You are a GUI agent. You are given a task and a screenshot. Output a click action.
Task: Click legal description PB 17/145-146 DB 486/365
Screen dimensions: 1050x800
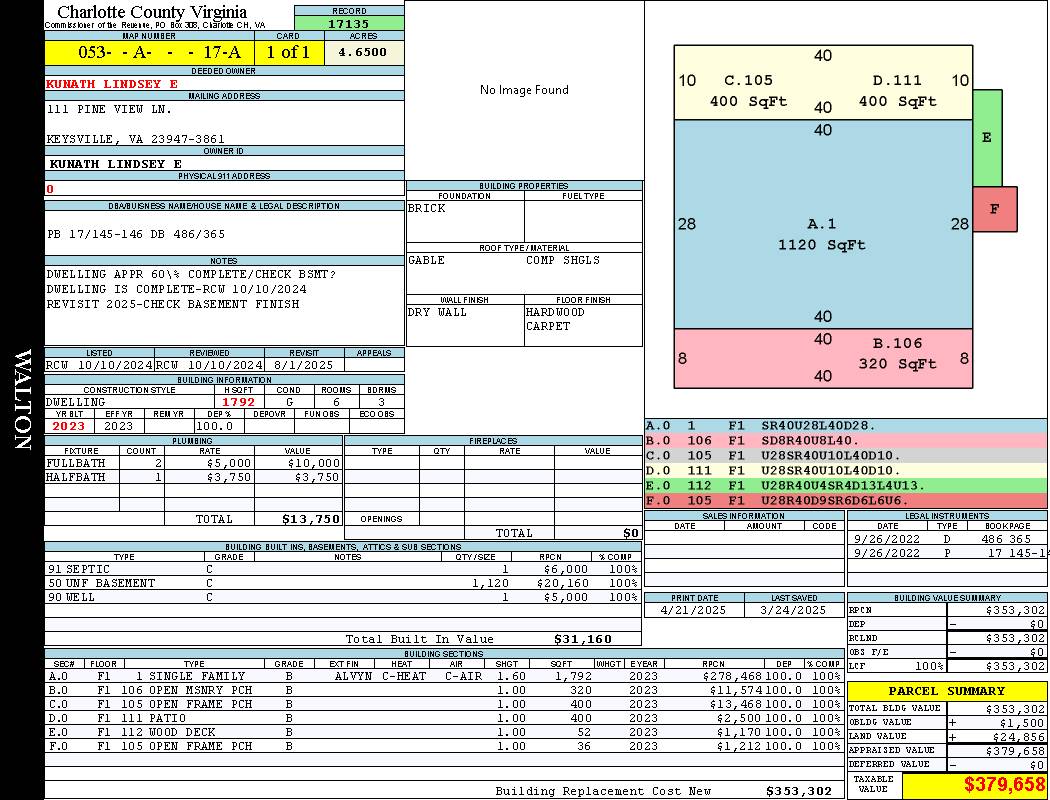coord(136,234)
